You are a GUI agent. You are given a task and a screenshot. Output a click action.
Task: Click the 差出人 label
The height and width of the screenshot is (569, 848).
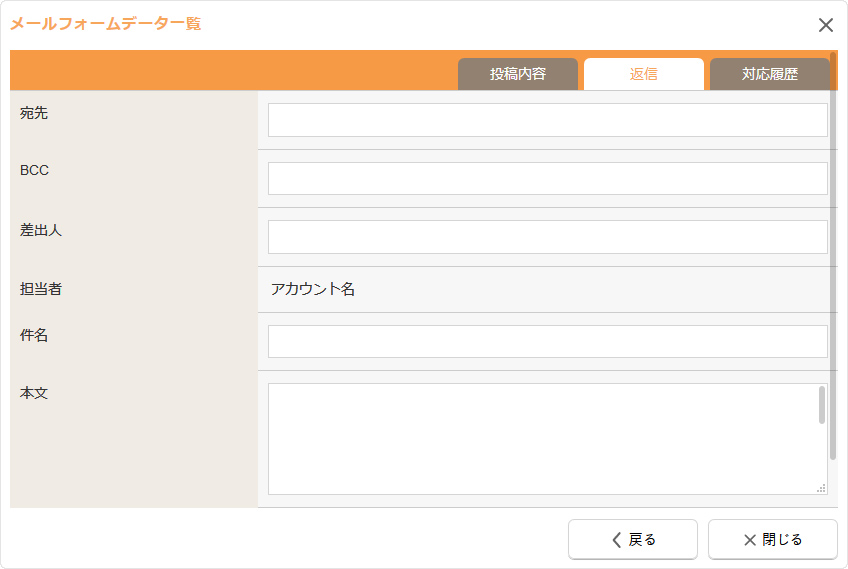[x=41, y=229]
